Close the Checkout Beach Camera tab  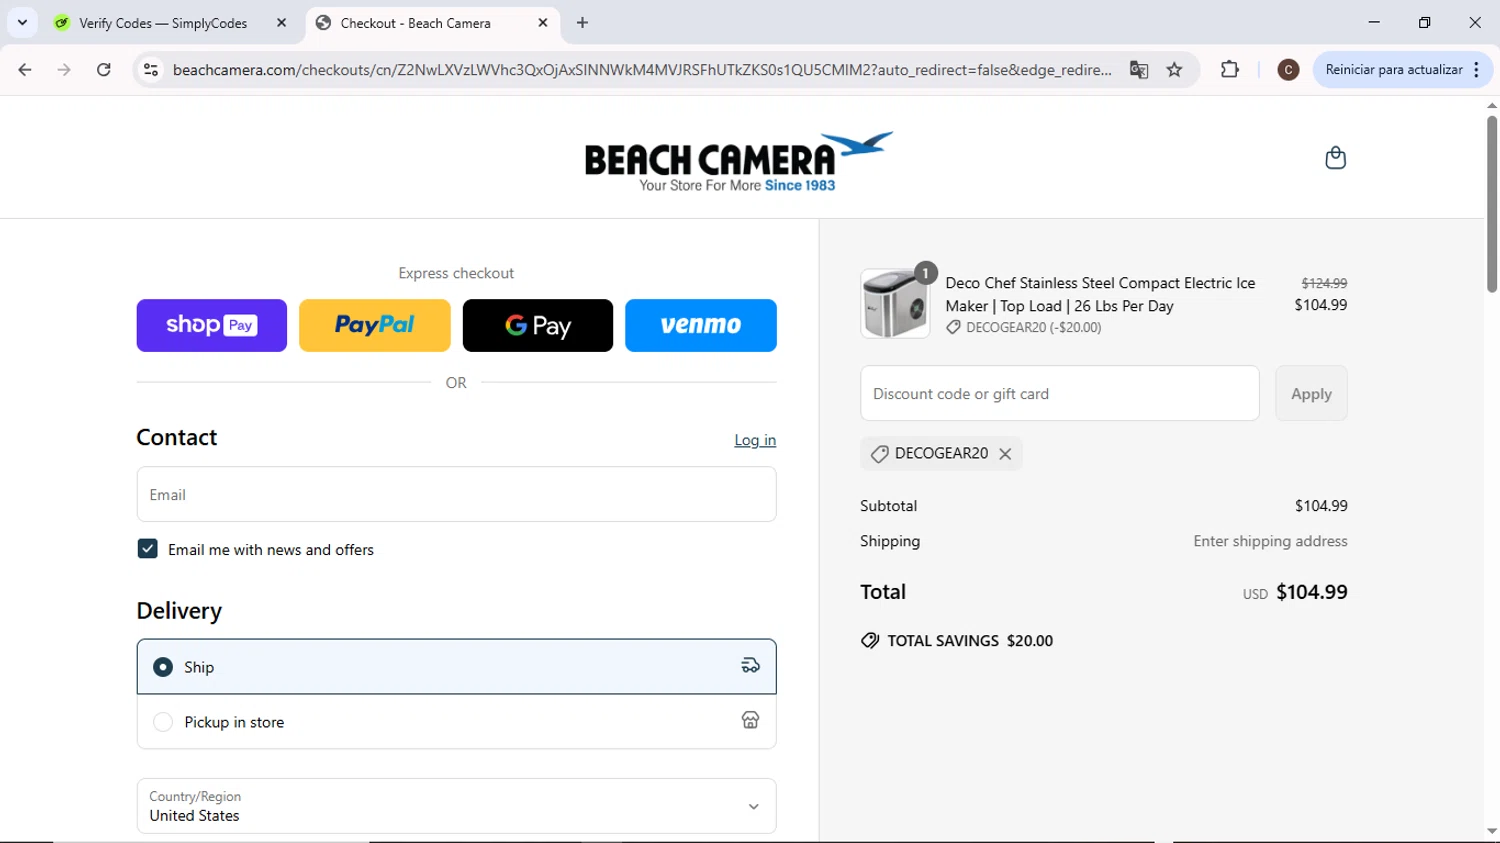pyautogui.click(x=543, y=23)
